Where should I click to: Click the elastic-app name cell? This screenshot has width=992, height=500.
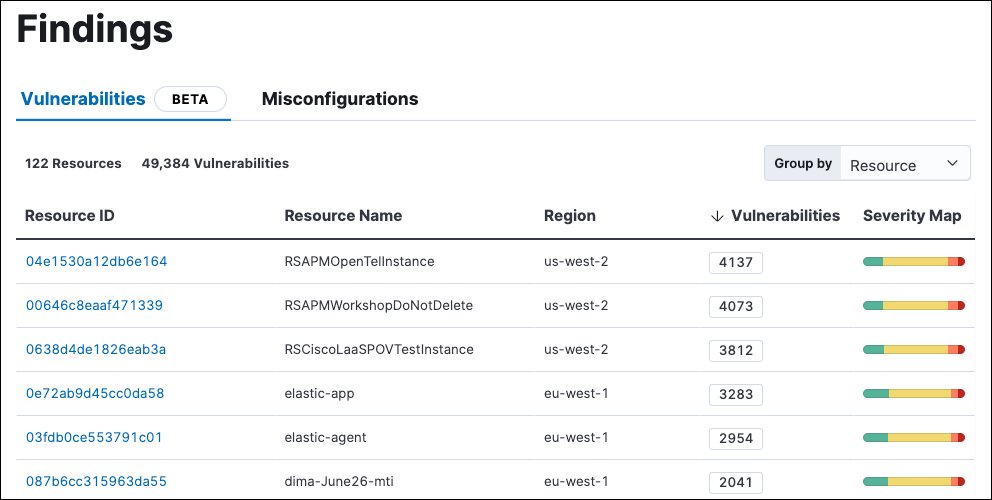pos(319,394)
